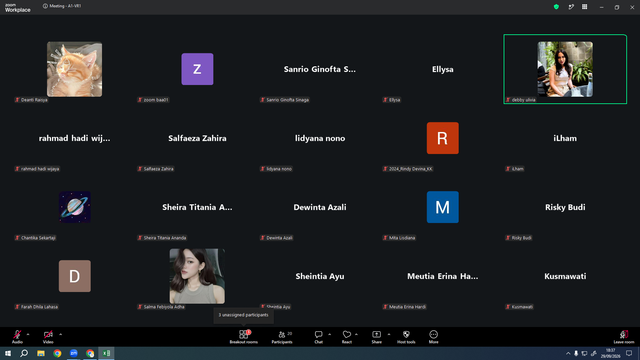The image size is (640, 360).
Task: Select the Ellysa participant tile name
Action: tap(442, 69)
